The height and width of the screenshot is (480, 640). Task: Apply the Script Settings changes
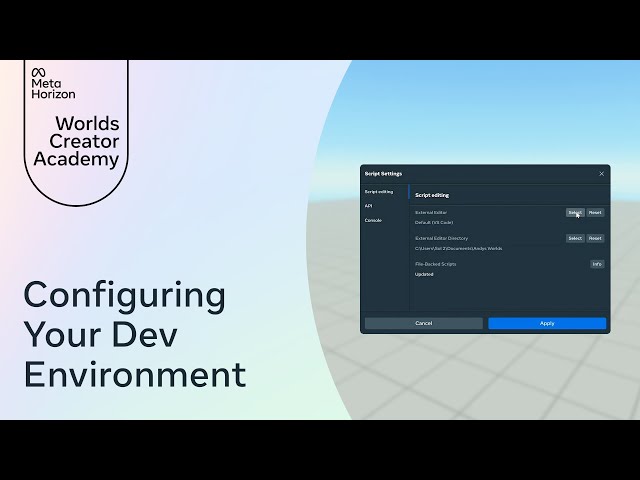click(547, 323)
